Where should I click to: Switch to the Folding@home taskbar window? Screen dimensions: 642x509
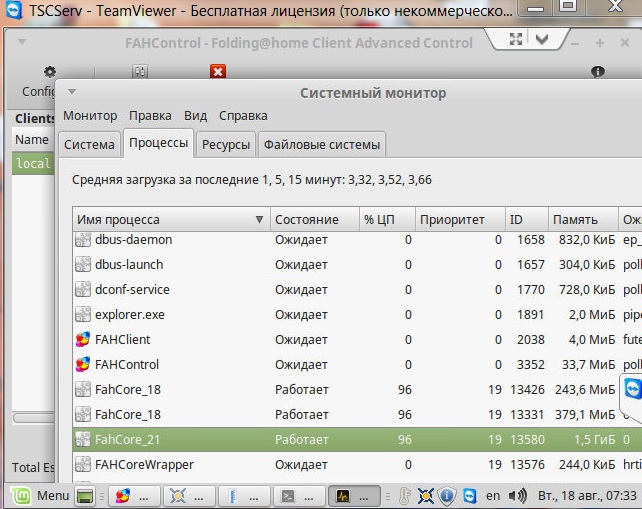tap(133, 496)
